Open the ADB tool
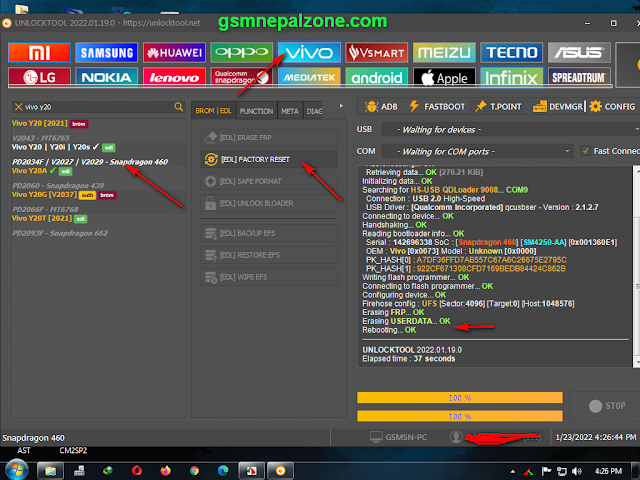The height and width of the screenshot is (480, 640). 381,107
